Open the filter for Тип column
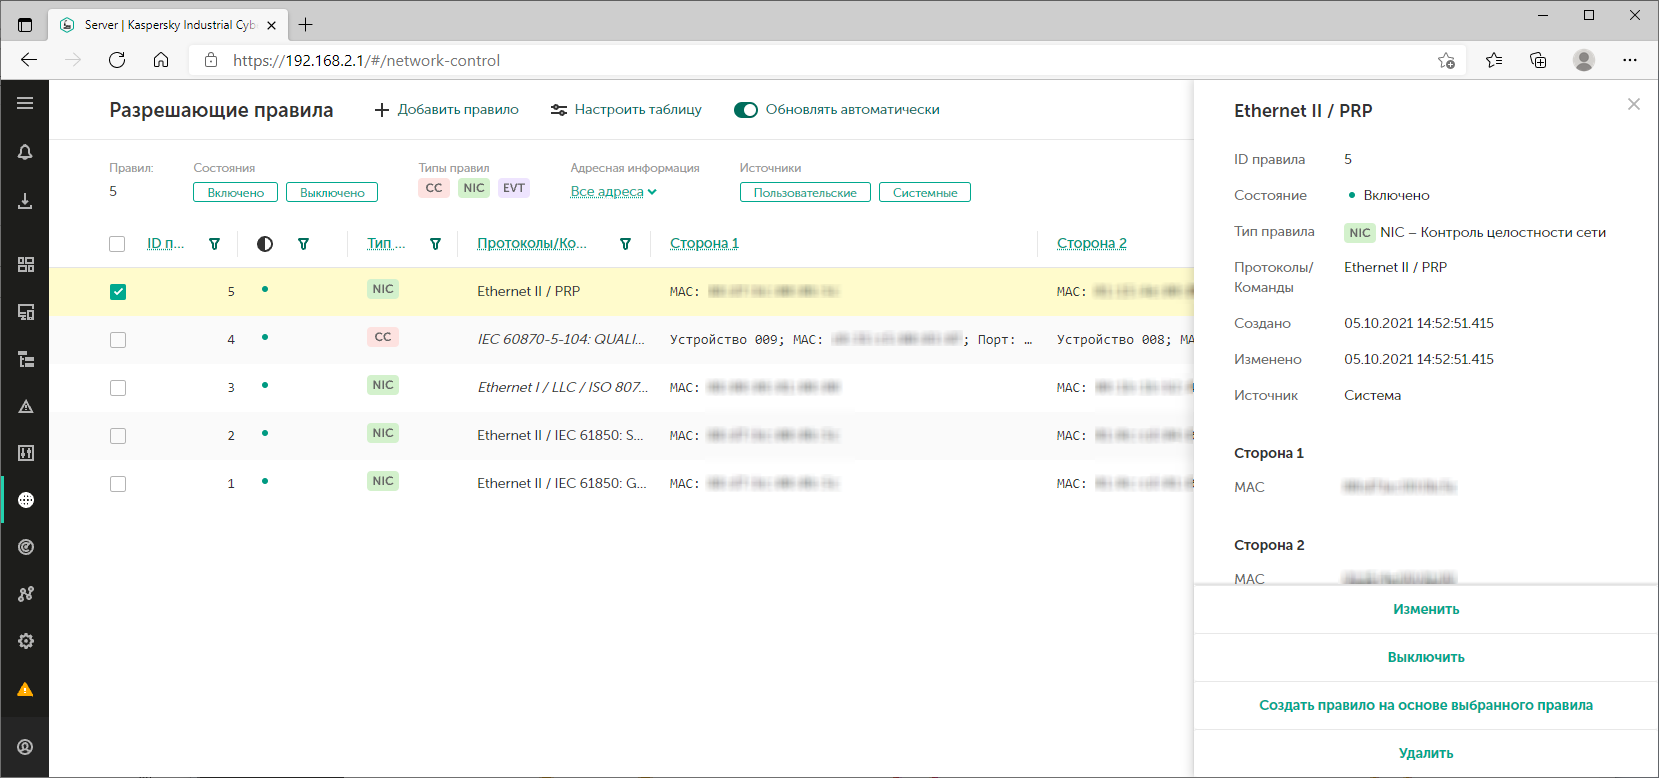 pos(435,244)
